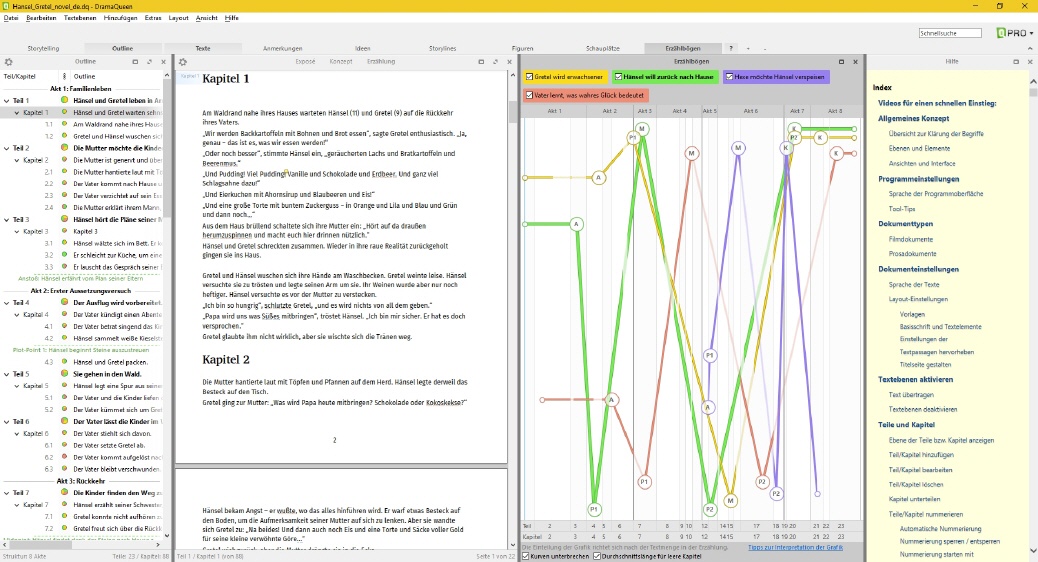Collapse Teil 4 in the outline
The height and width of the screenshot is (562, 1038).
coord(6,302)
